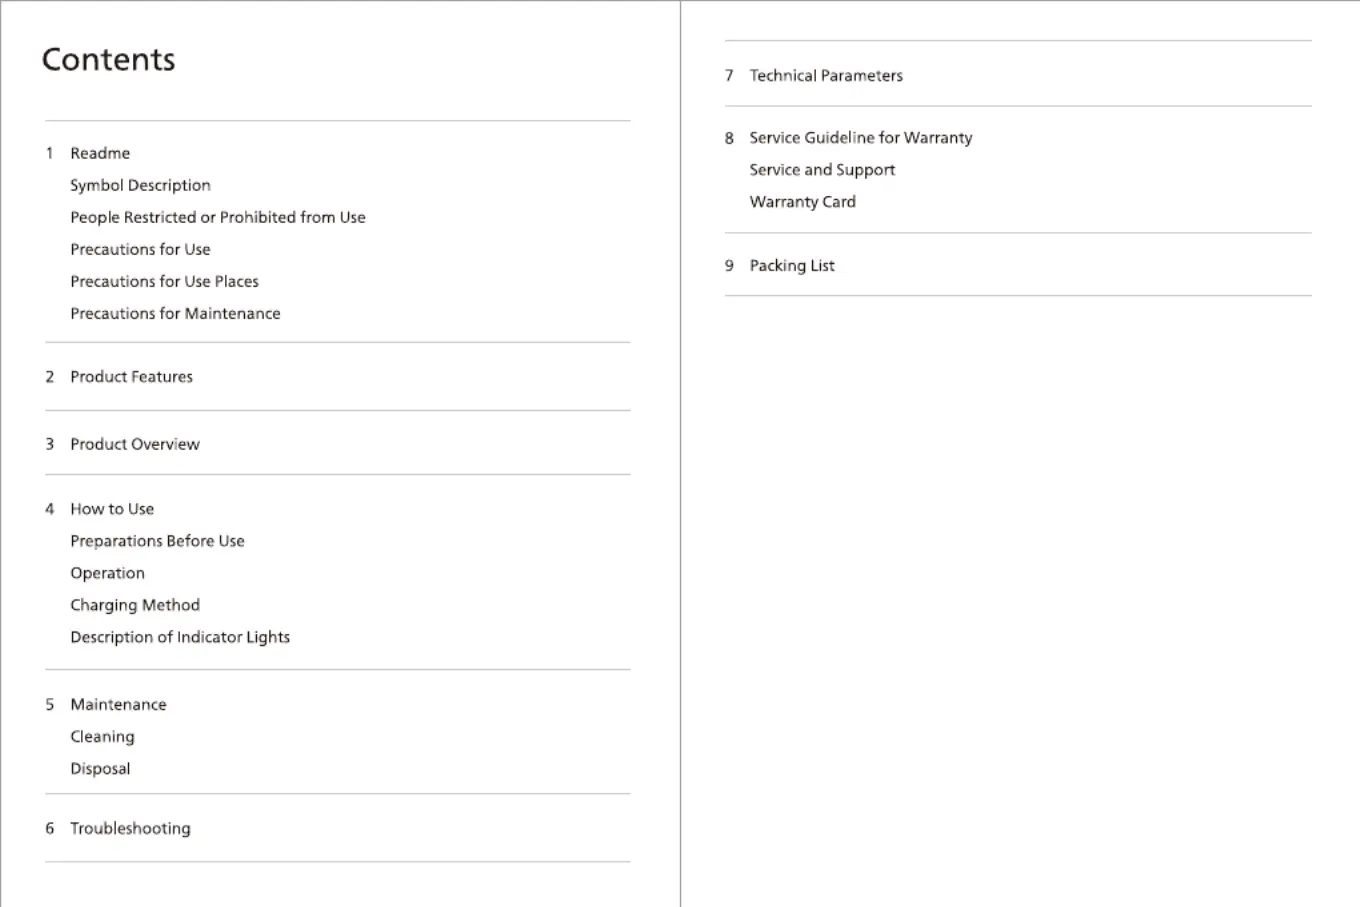Open Service Guideline for Warranty
The image size is (1361, 907).
(x=861, y=138)
